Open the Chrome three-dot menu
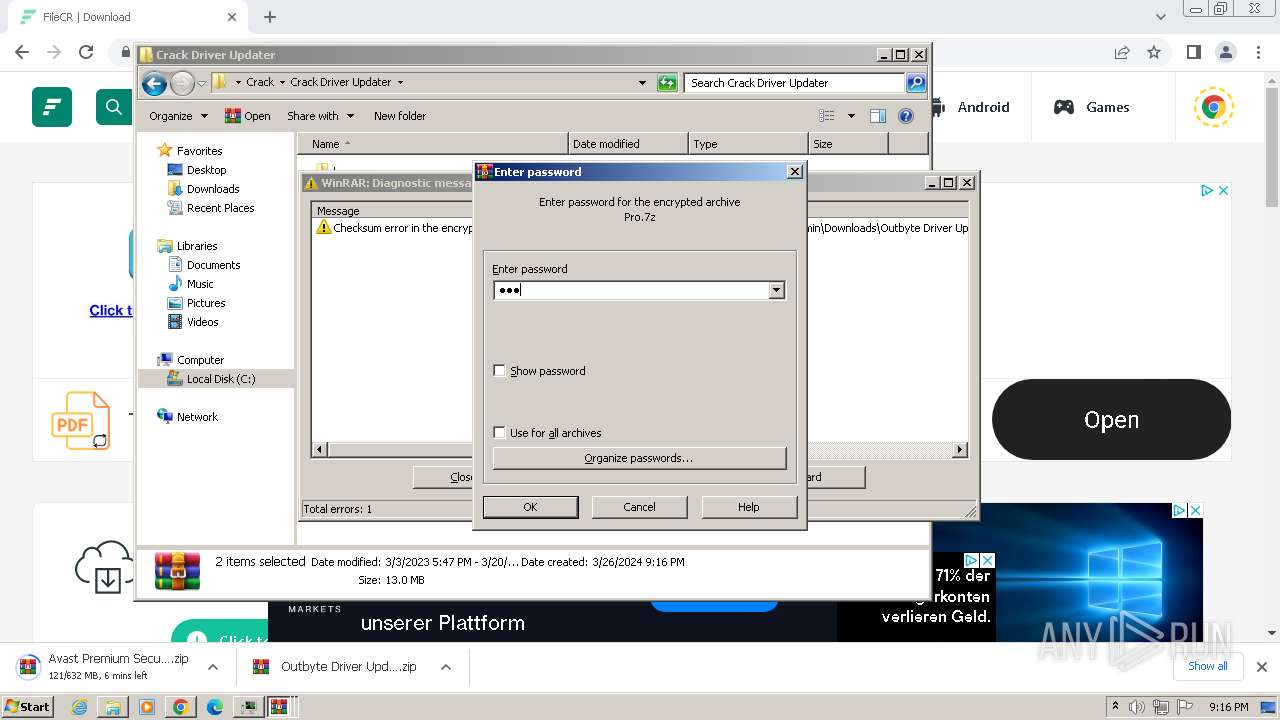Viewport: 1280px width, 720px height. (1258, 52)
